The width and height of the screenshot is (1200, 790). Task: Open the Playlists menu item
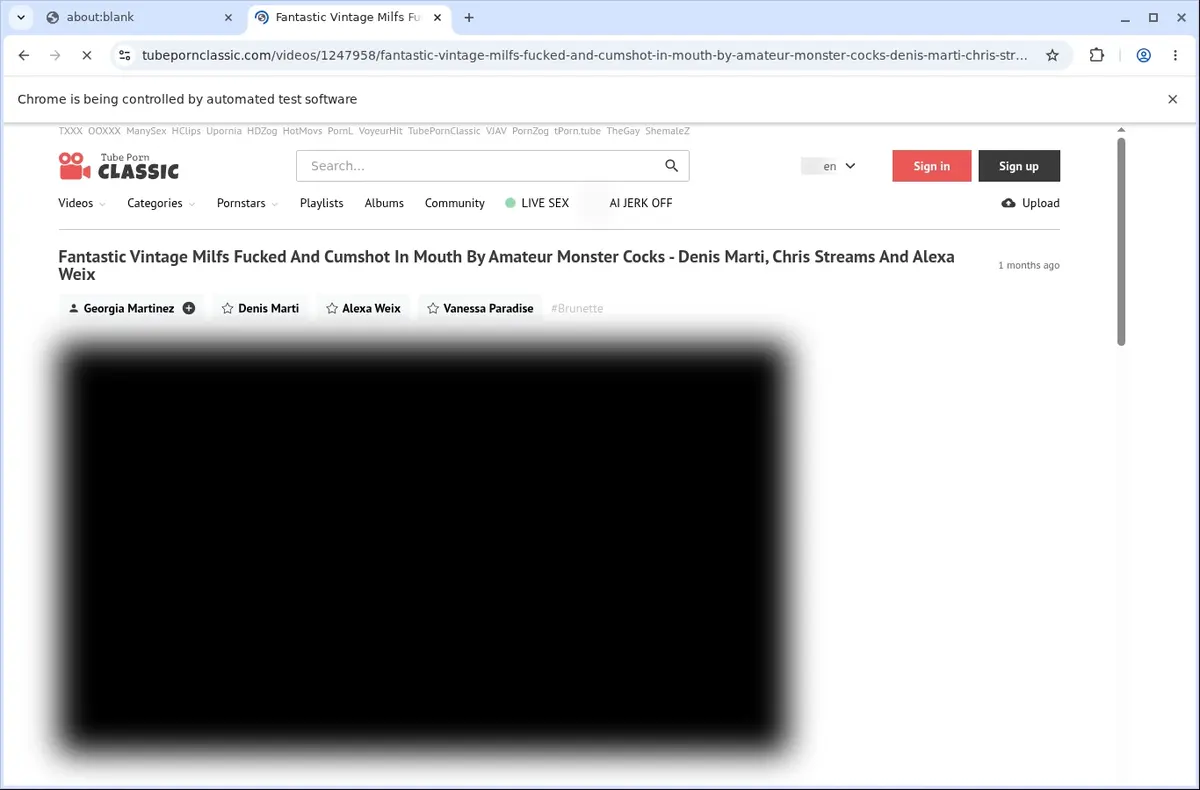[x=321, y=203]
